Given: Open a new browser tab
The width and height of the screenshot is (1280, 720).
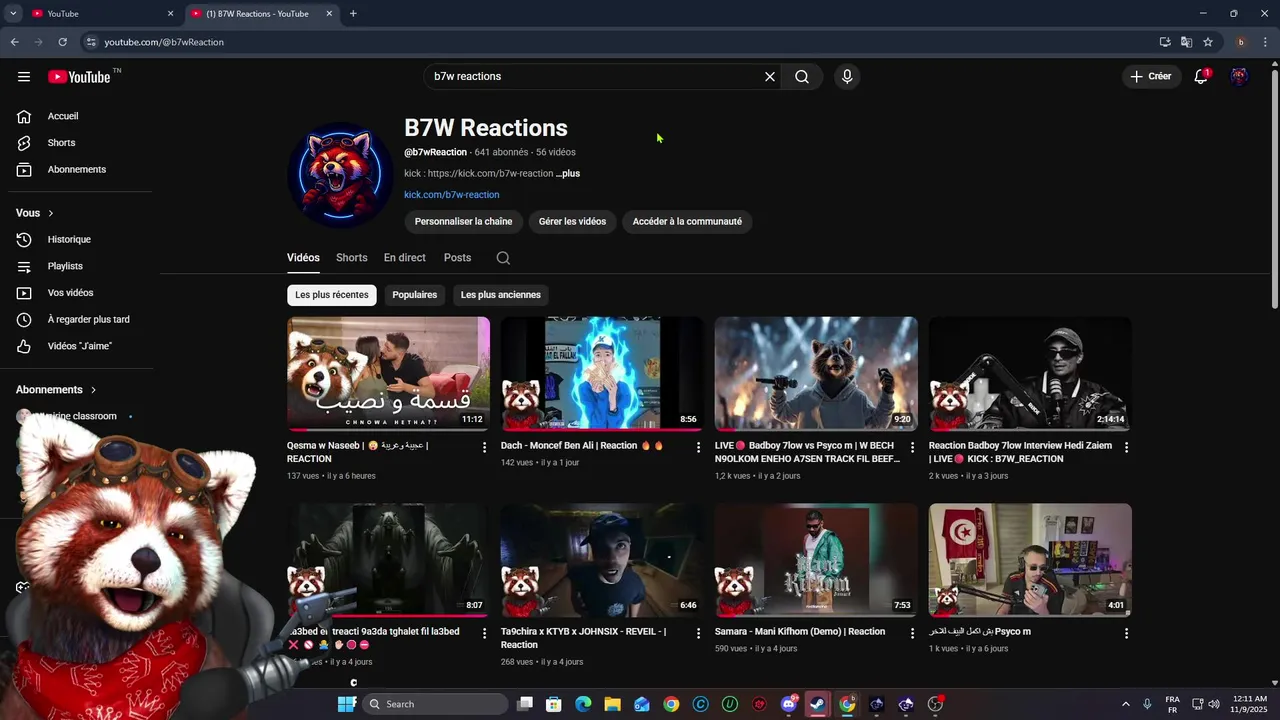Looking at the screenshot, I should click(x=353, y=14).
